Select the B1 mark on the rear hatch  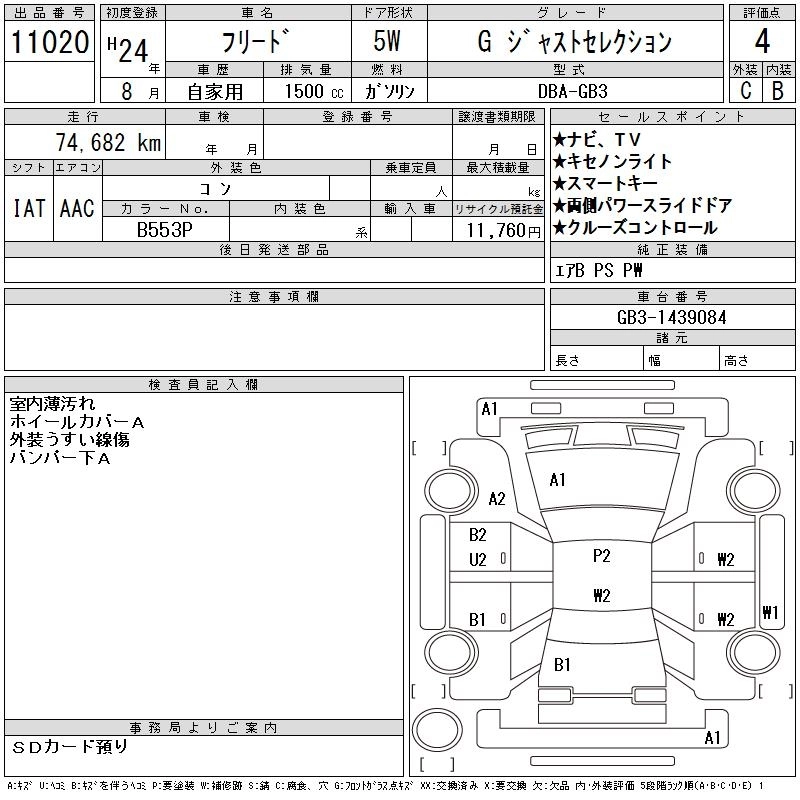562,665
